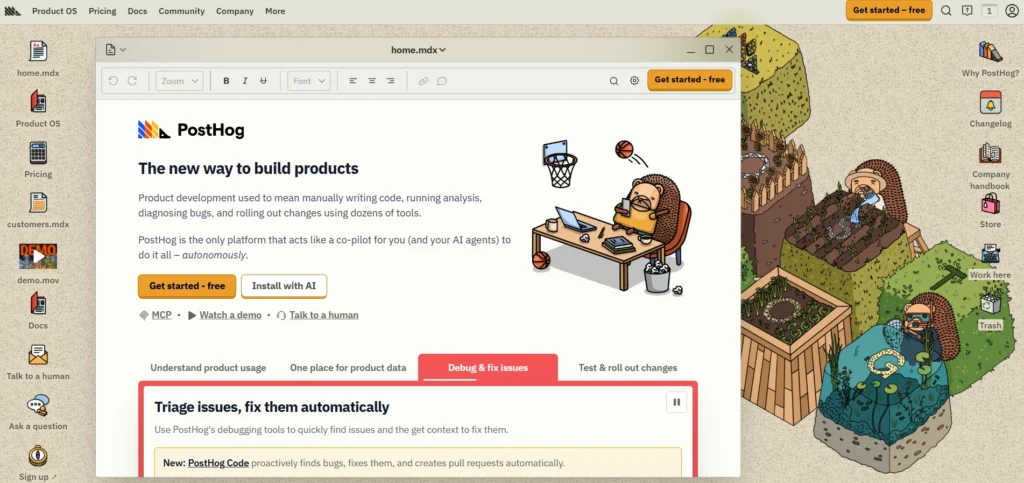Screen dimensions: 1024x483
Task: Click the comment icon in editor toolbar
Action: point(442,81)
